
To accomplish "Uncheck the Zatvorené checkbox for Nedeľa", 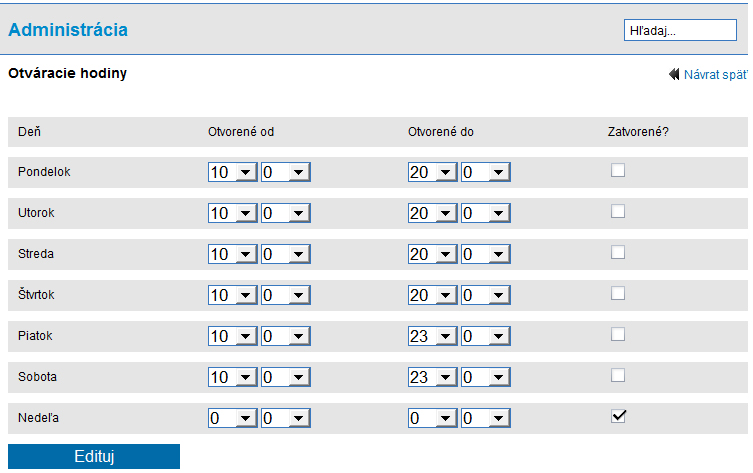I will pyautogui.click(x=618, y=416).
